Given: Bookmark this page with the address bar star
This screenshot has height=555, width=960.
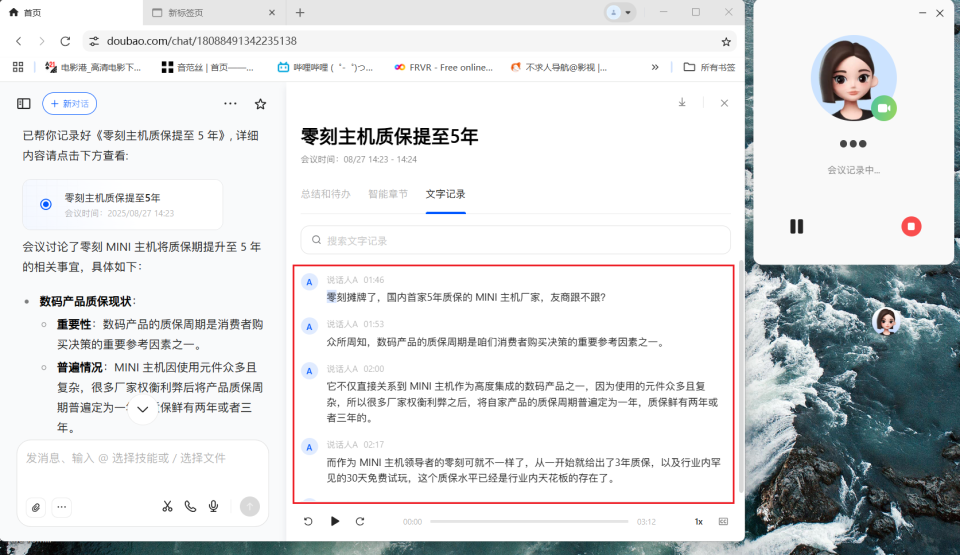Looking at the screenshot, I should (726, 42).
